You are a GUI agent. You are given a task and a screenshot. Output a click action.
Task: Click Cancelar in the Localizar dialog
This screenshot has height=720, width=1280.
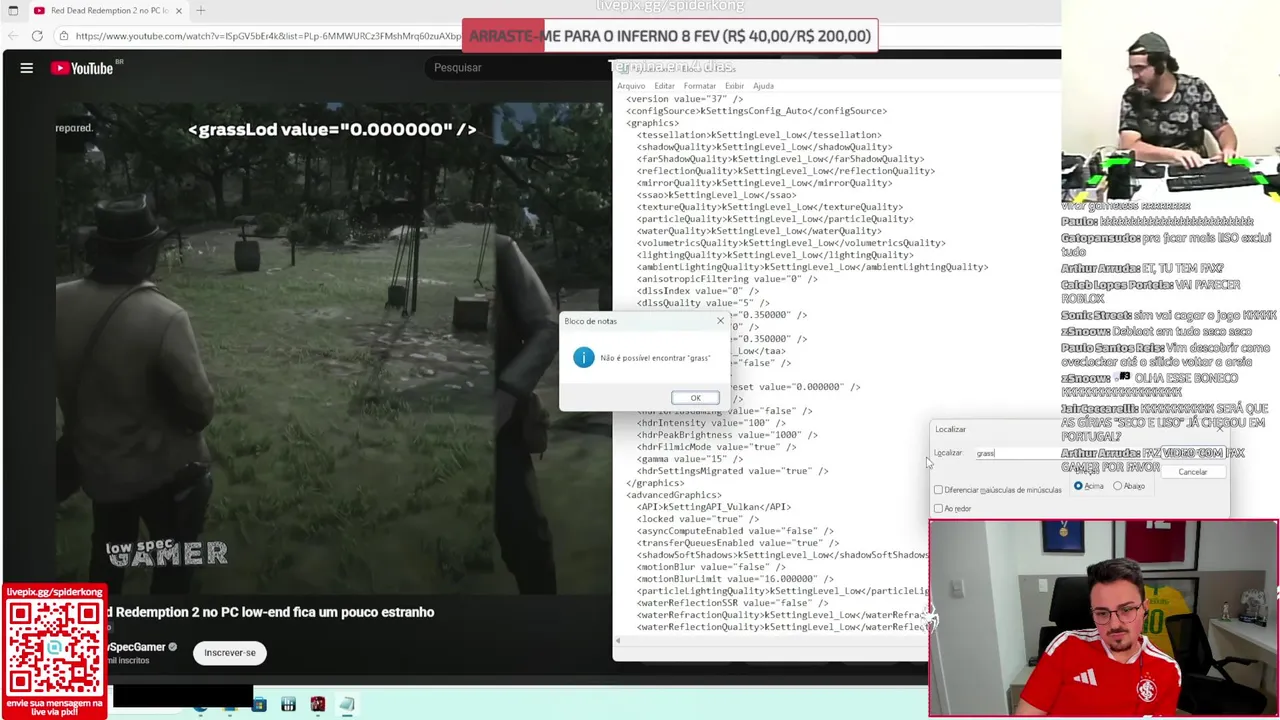coord(1192,472)
